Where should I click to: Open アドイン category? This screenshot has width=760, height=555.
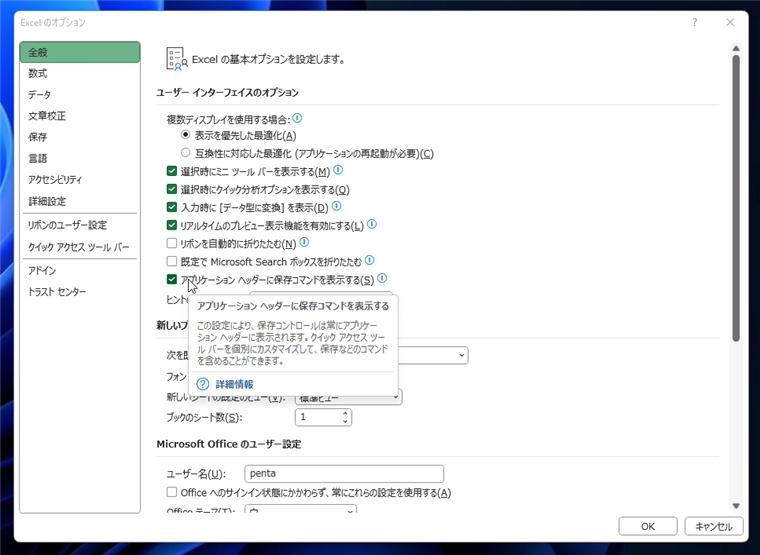click(80, 270)
